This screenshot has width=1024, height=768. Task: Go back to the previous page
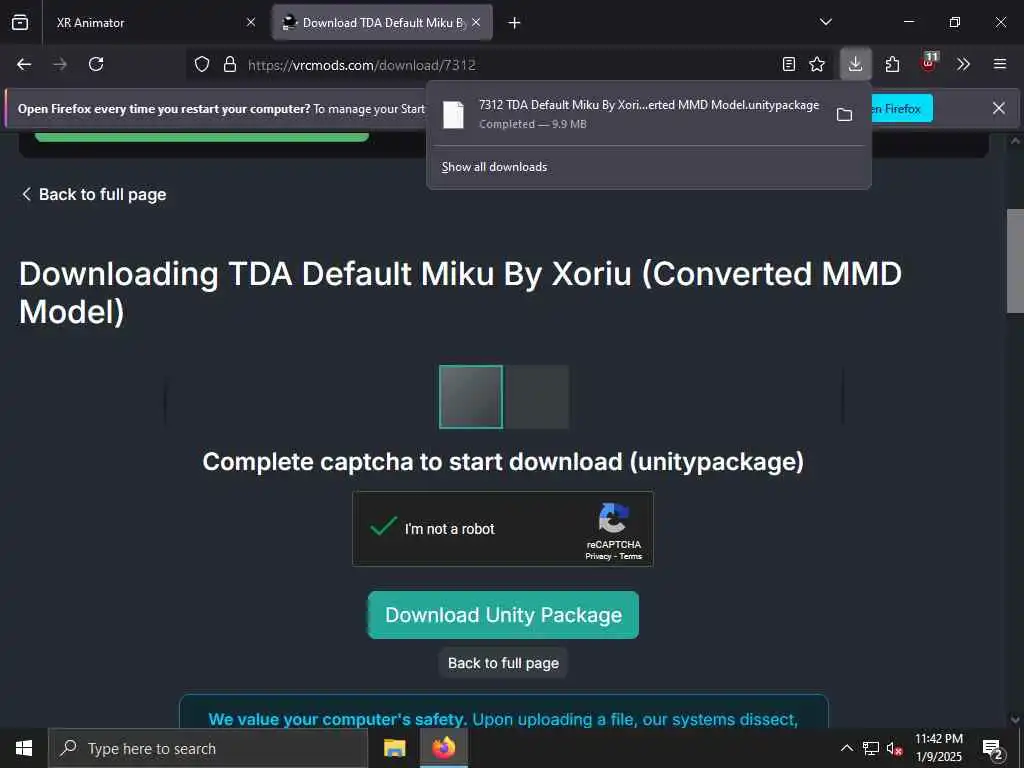[x=24, y=64]
